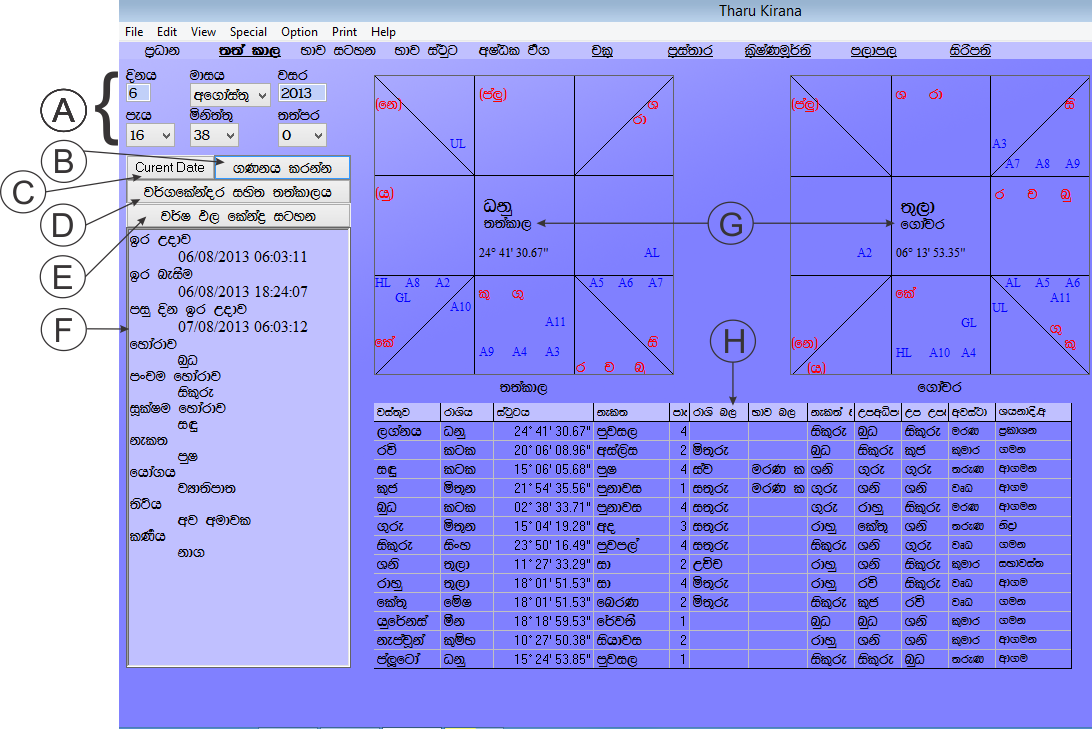Select the cell 02° 38' 33.71"
1092x729 pixels.
pyautogui.click(x=543, y=508)
